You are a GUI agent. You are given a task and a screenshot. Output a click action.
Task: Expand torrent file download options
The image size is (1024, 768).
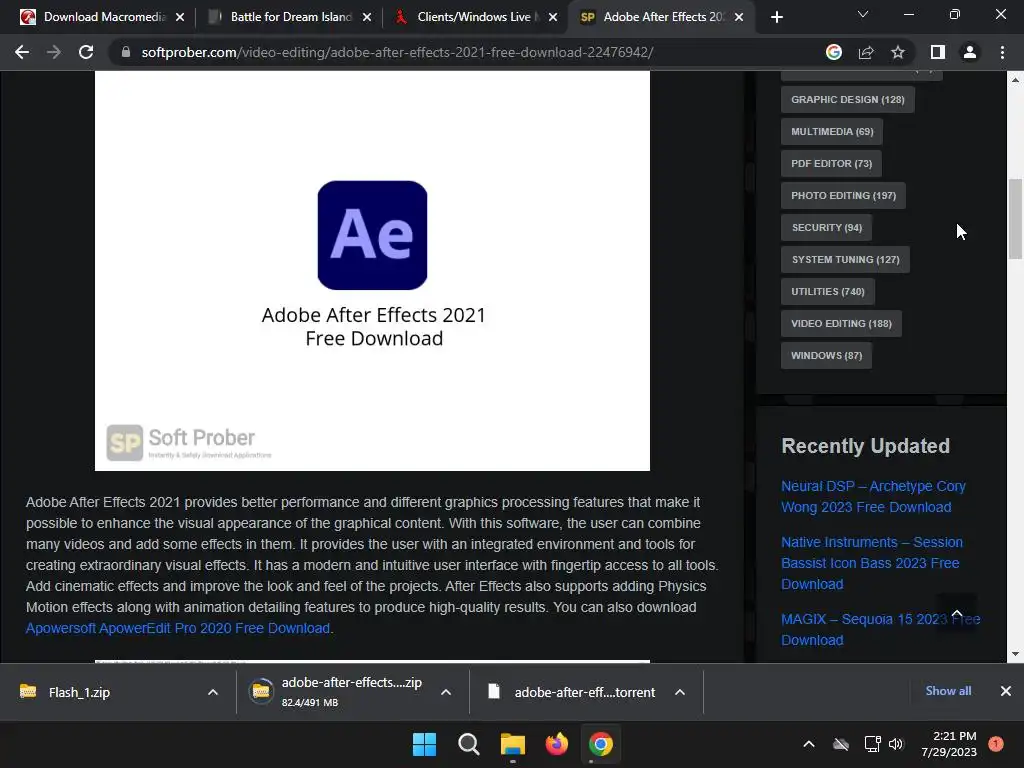[680, 692]
